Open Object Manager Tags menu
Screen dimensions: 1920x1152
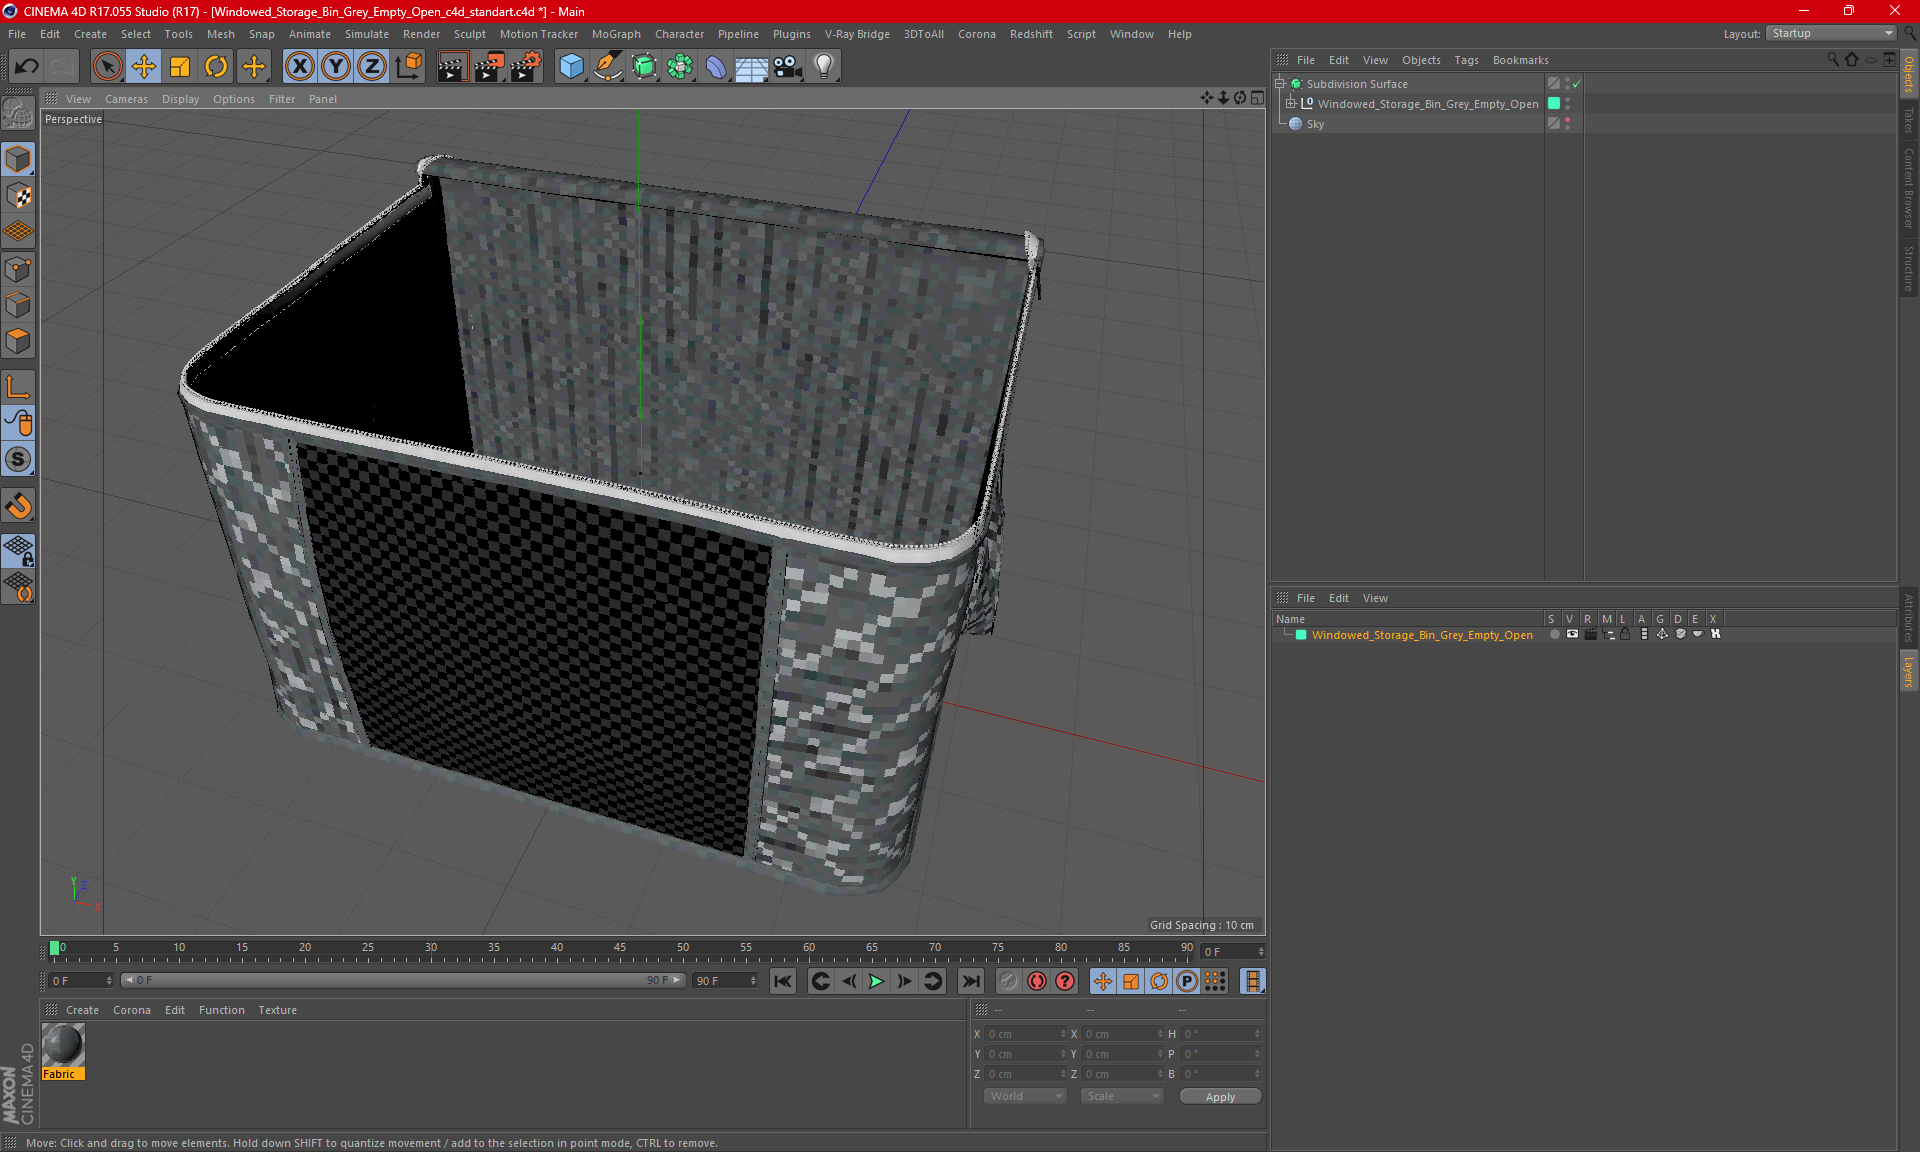[1466, 60]
